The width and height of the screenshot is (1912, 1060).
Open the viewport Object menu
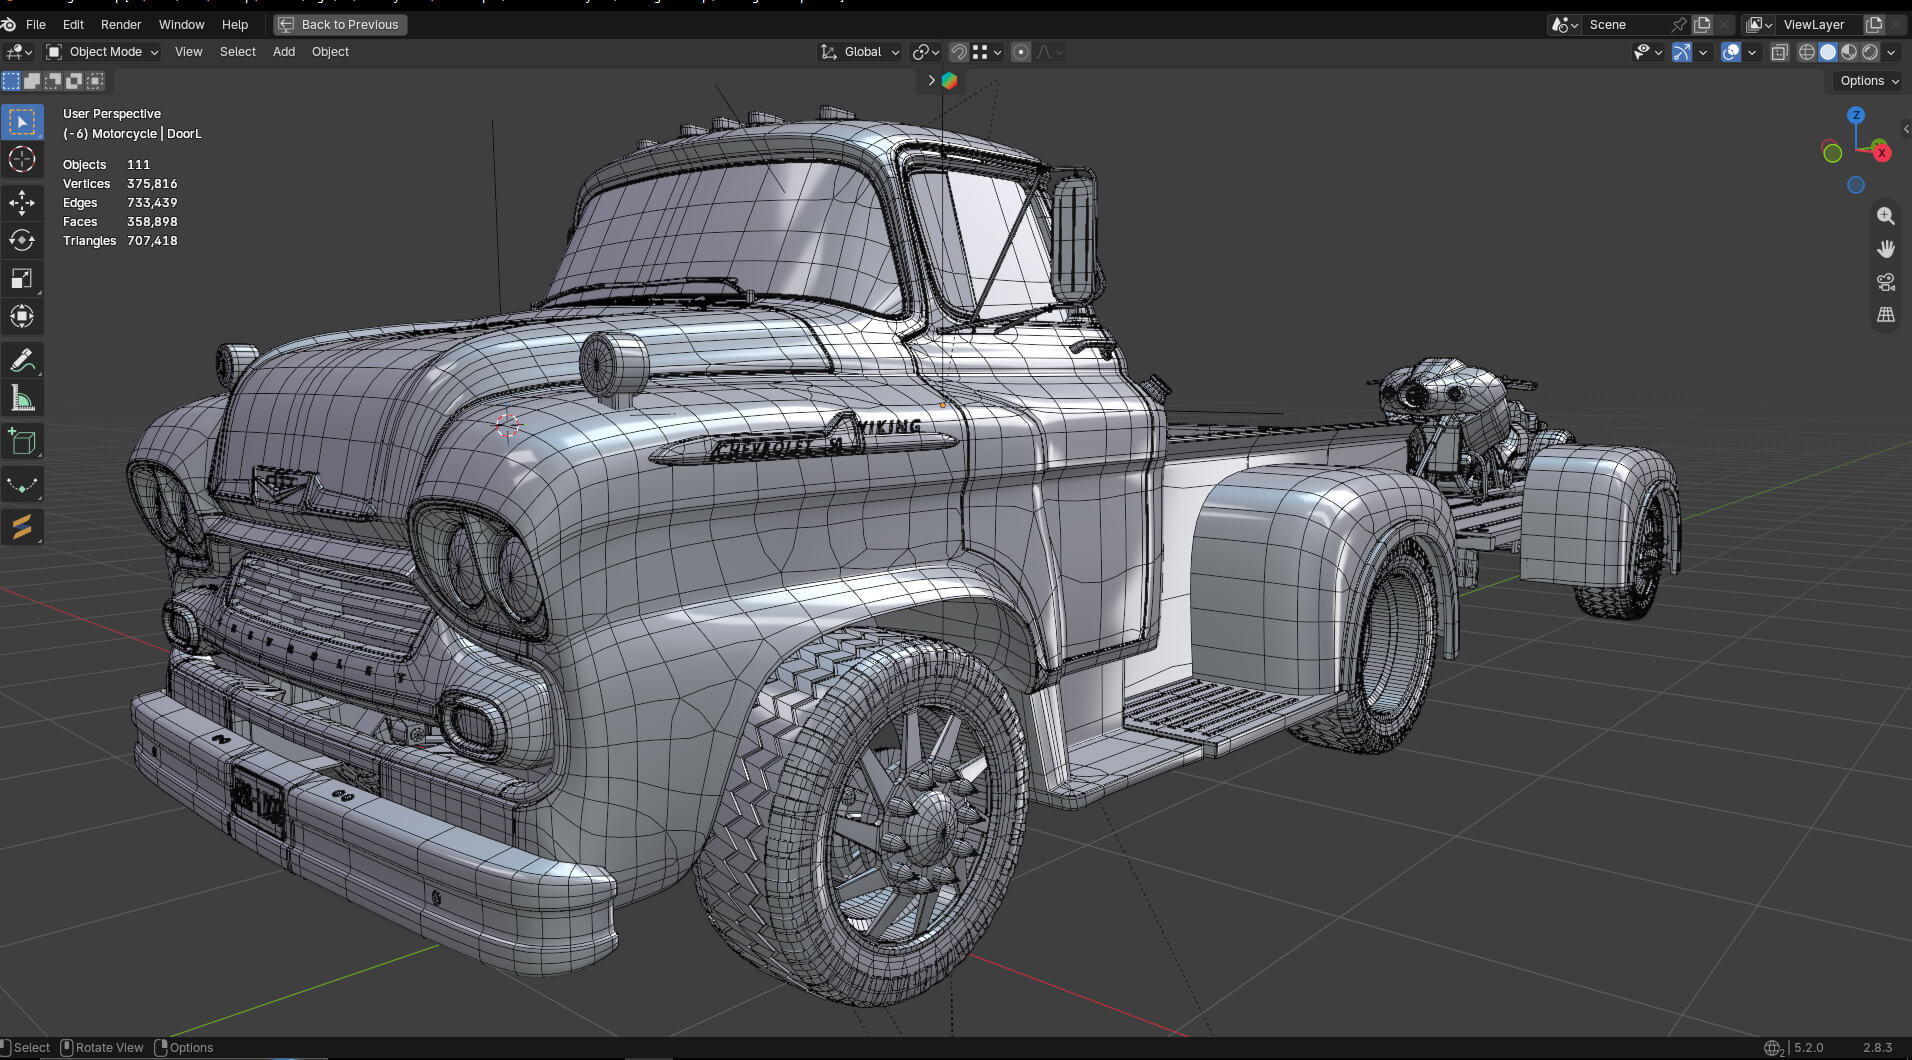pos(330,52)
